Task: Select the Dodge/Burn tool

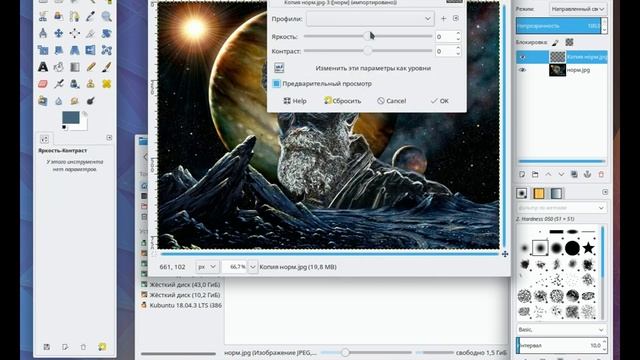Action: [91, 101]
